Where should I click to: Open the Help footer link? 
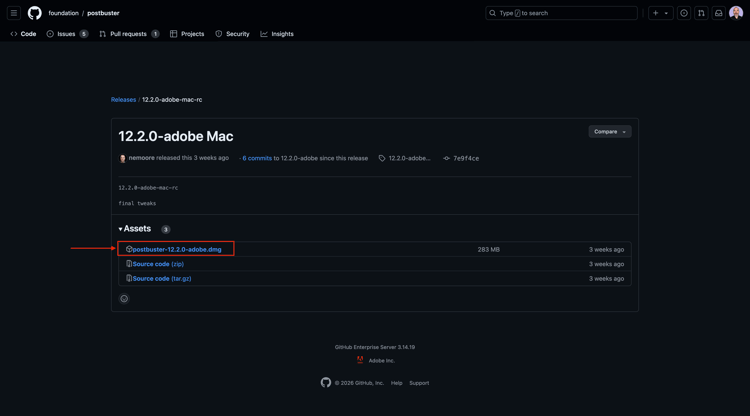396,383
